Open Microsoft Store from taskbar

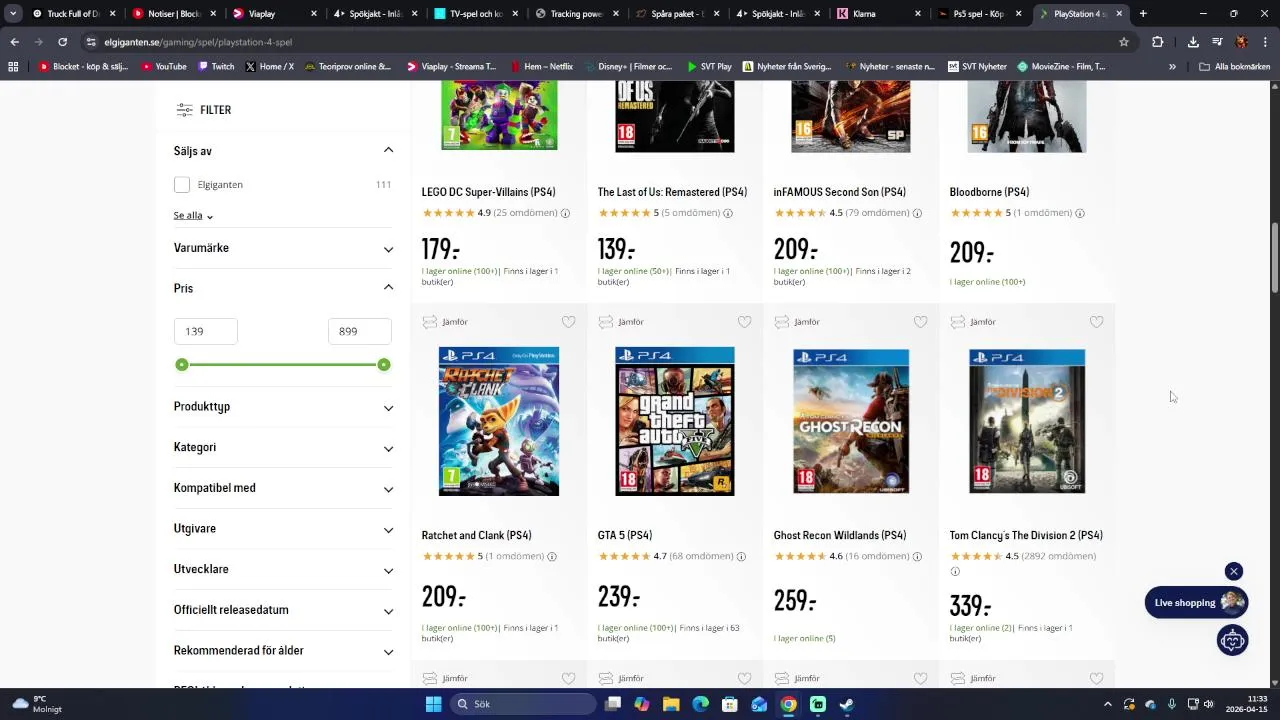tap(730, 704)
